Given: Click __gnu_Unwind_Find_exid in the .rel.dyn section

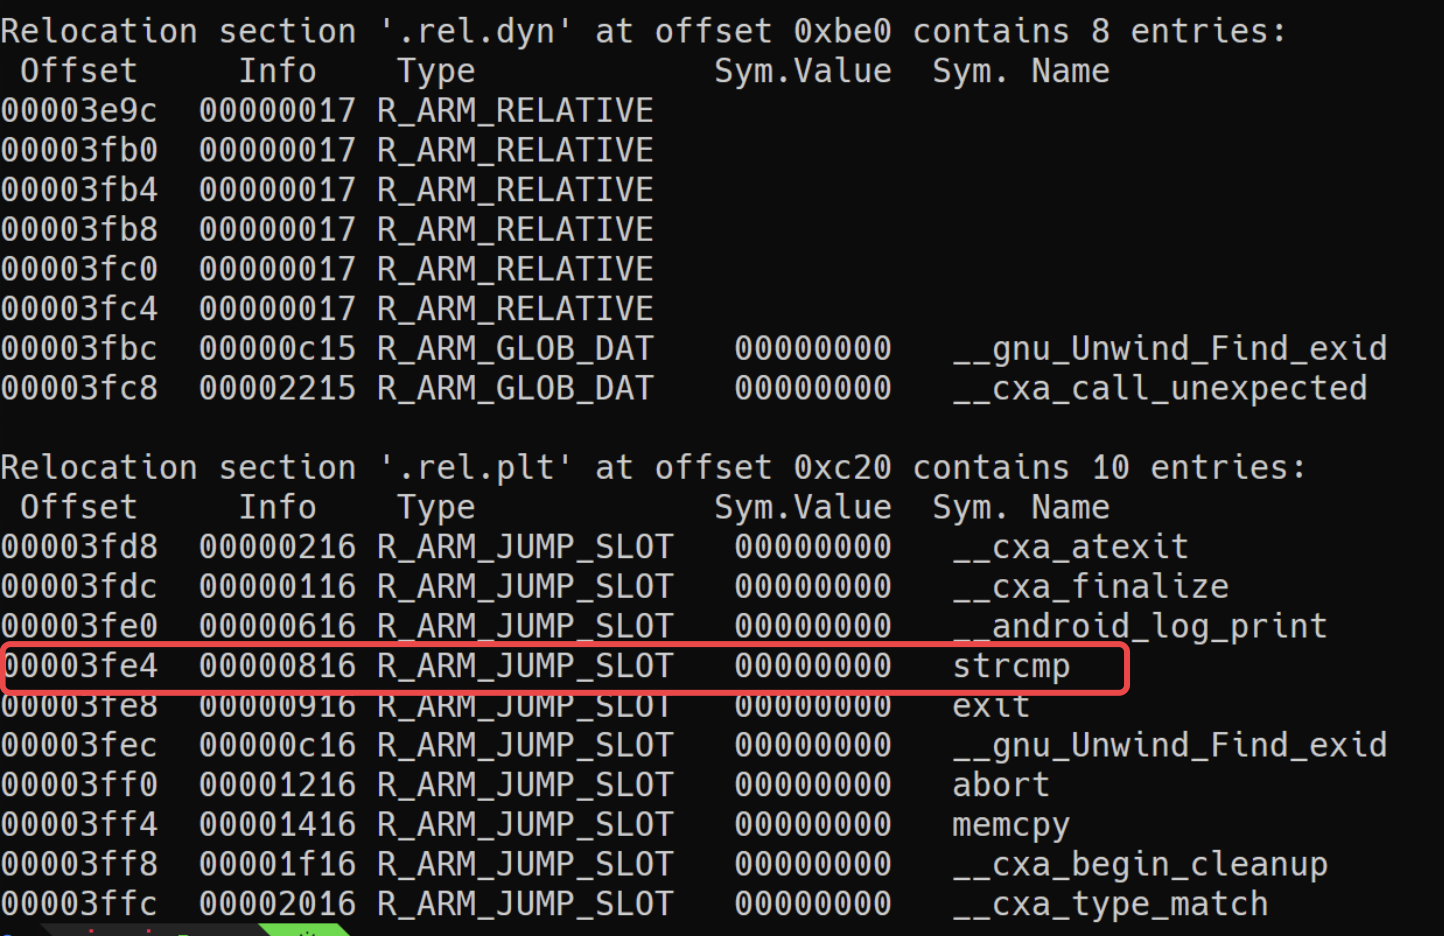Looking at the screenshot, I should click(x=1170, y=349).
